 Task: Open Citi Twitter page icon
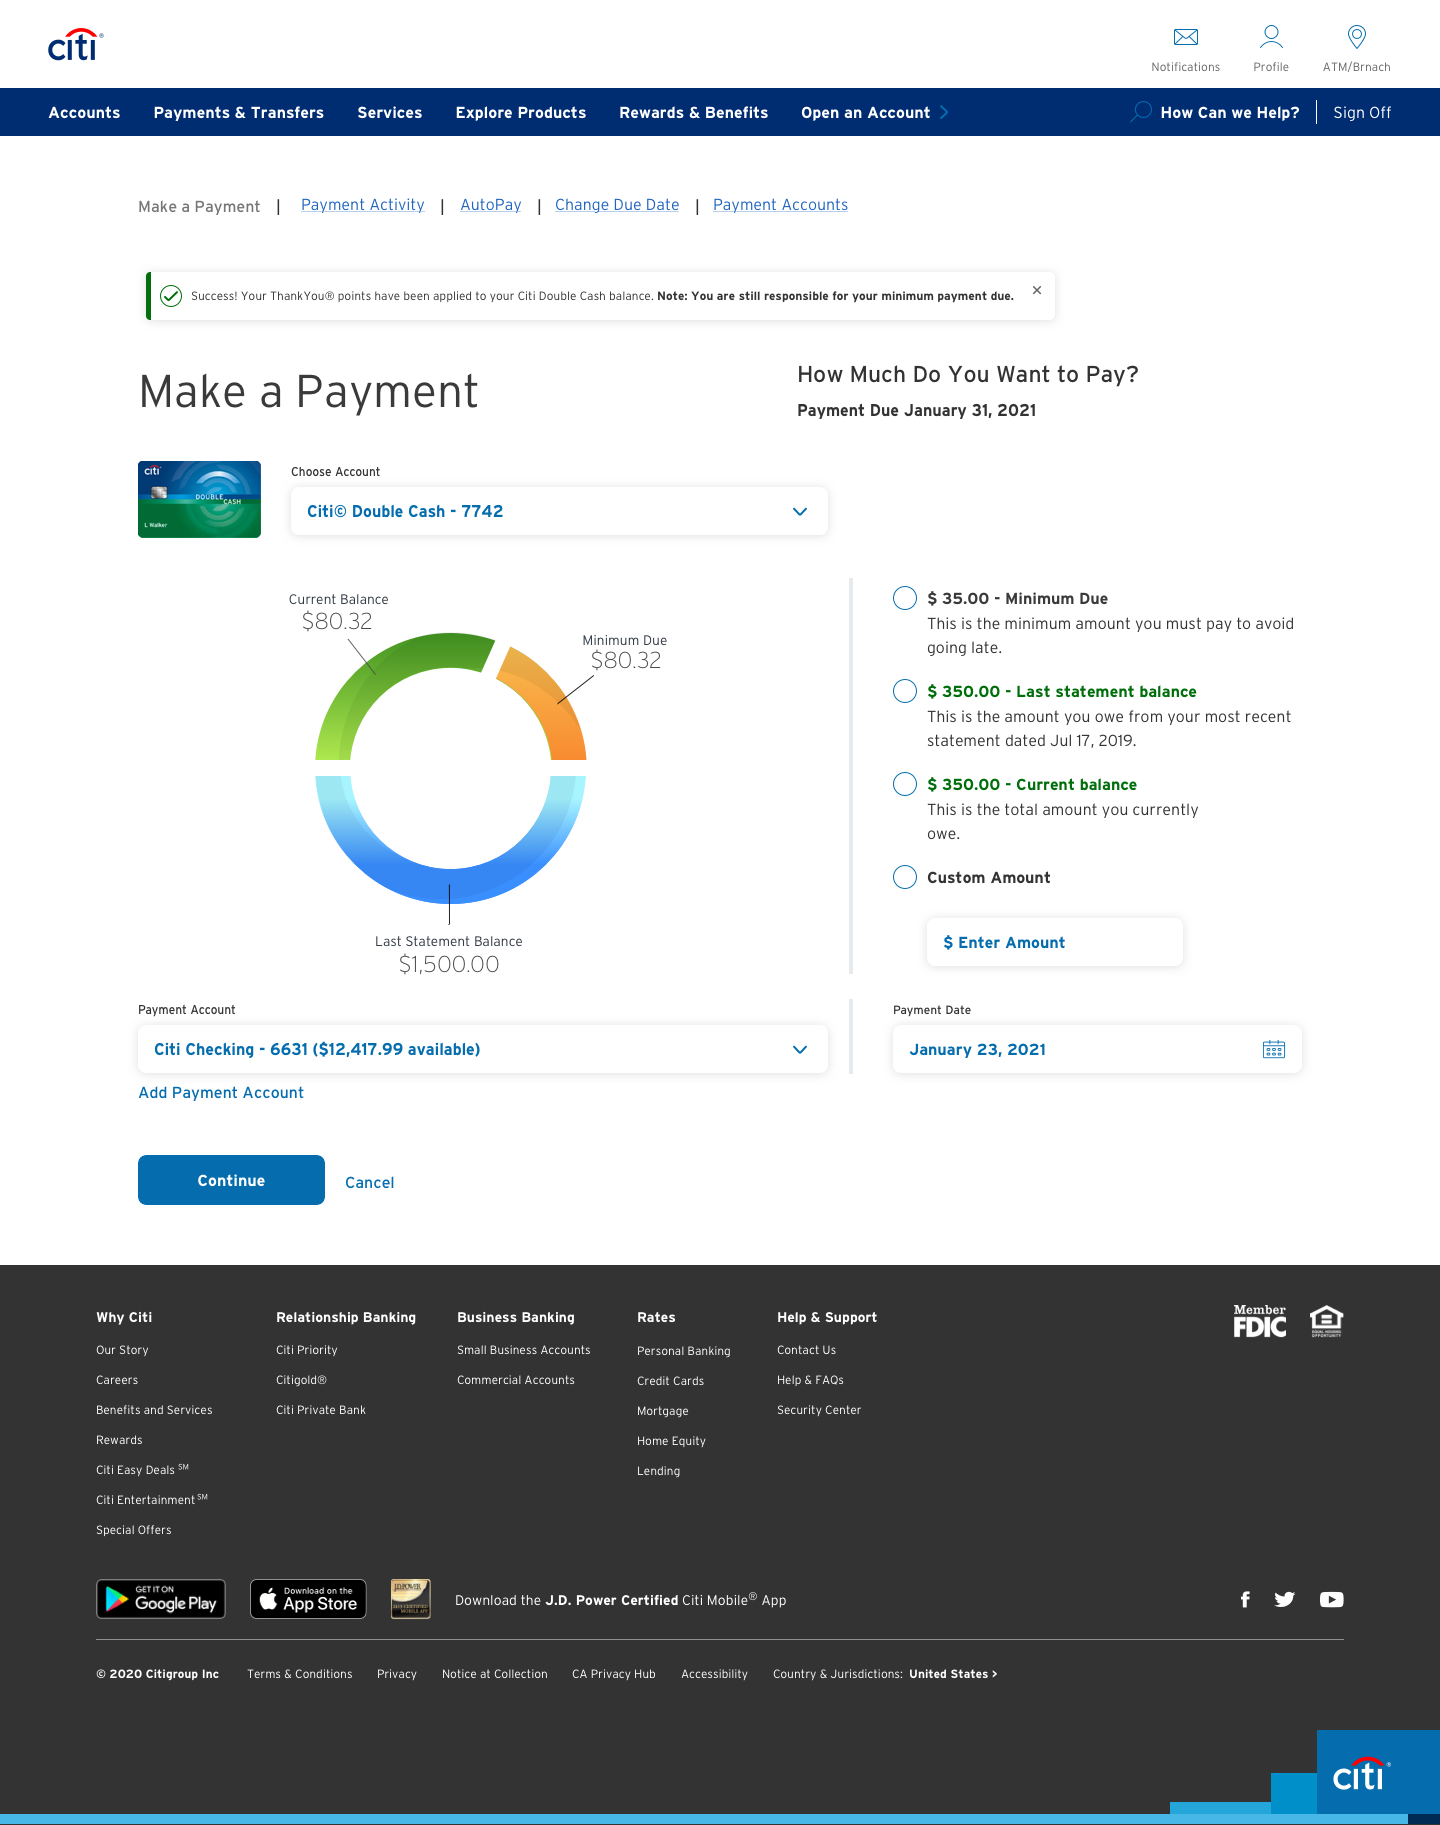point(1285,1599)
